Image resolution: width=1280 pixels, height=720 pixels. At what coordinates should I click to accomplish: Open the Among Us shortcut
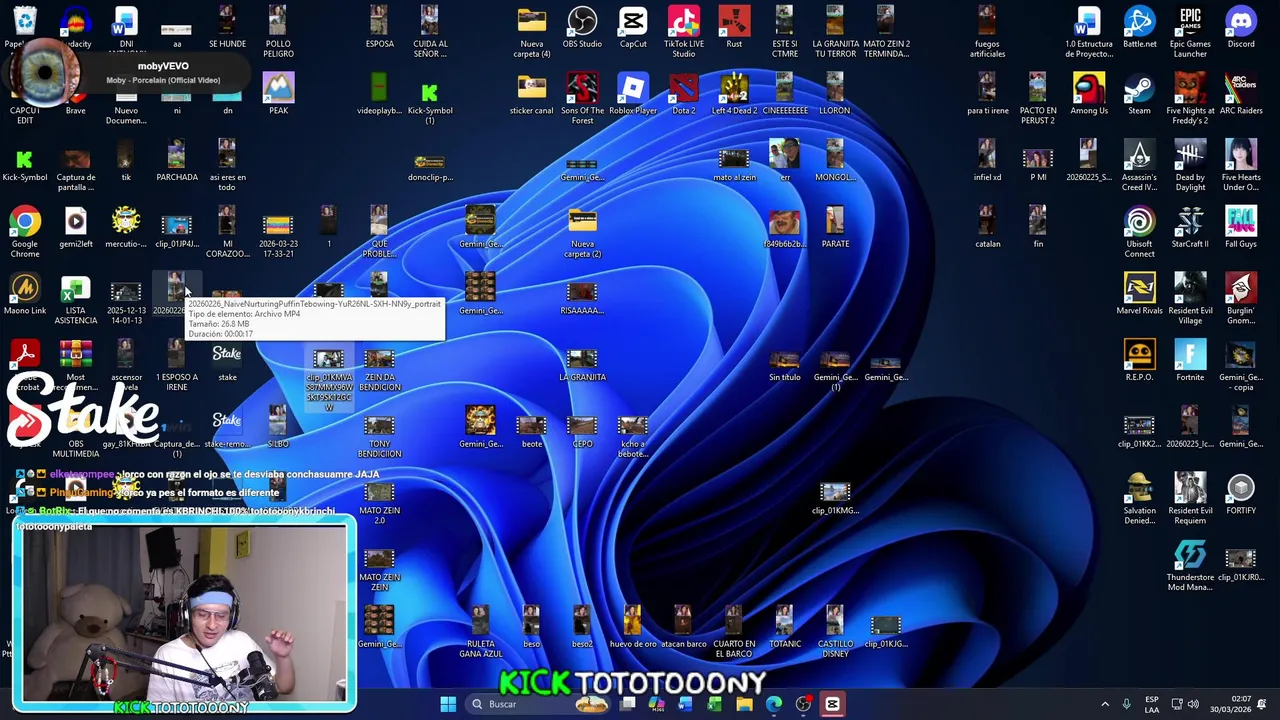coord(1089,94)
